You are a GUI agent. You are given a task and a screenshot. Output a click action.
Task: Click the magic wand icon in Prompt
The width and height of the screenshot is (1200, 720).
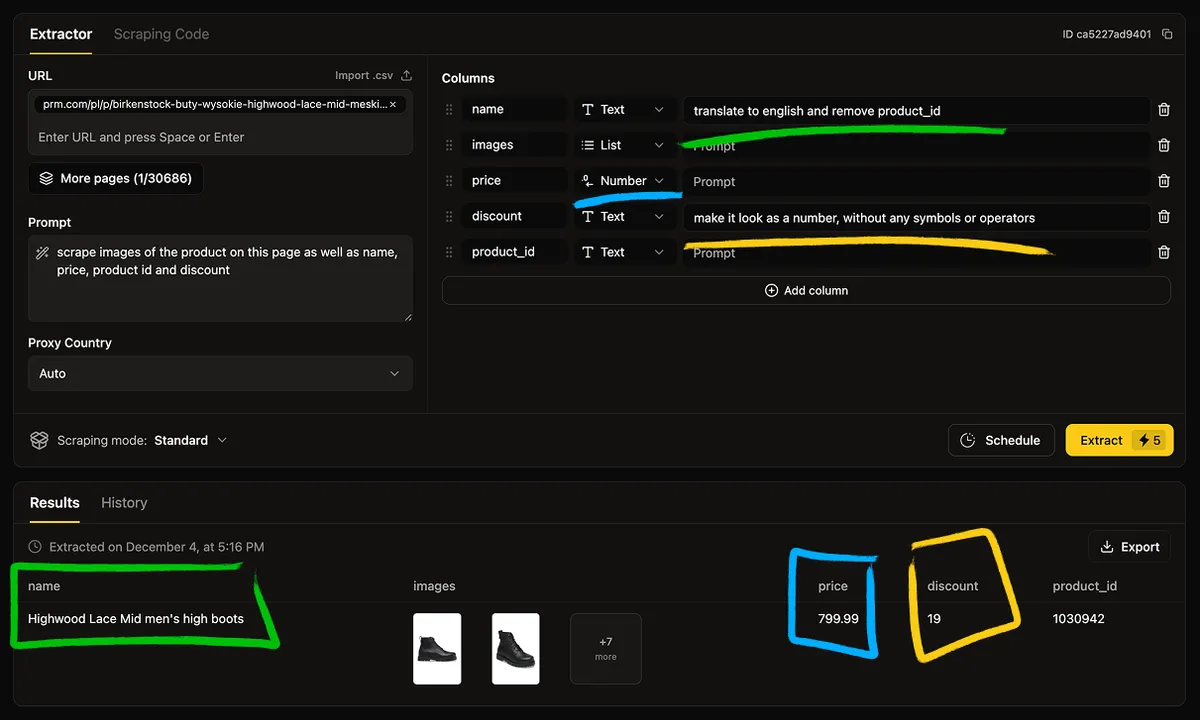[42, 253]
